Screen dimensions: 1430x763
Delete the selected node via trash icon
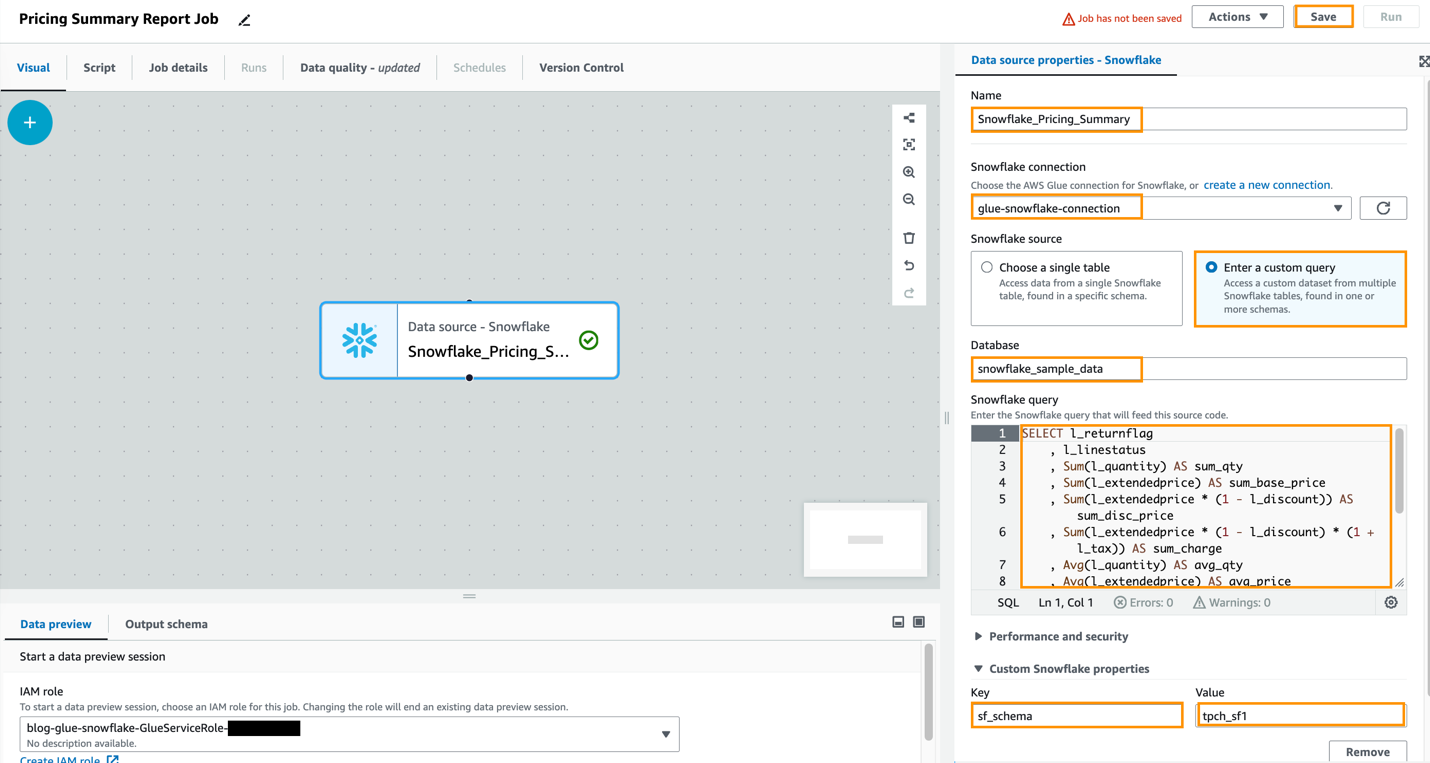click(909, 238)
